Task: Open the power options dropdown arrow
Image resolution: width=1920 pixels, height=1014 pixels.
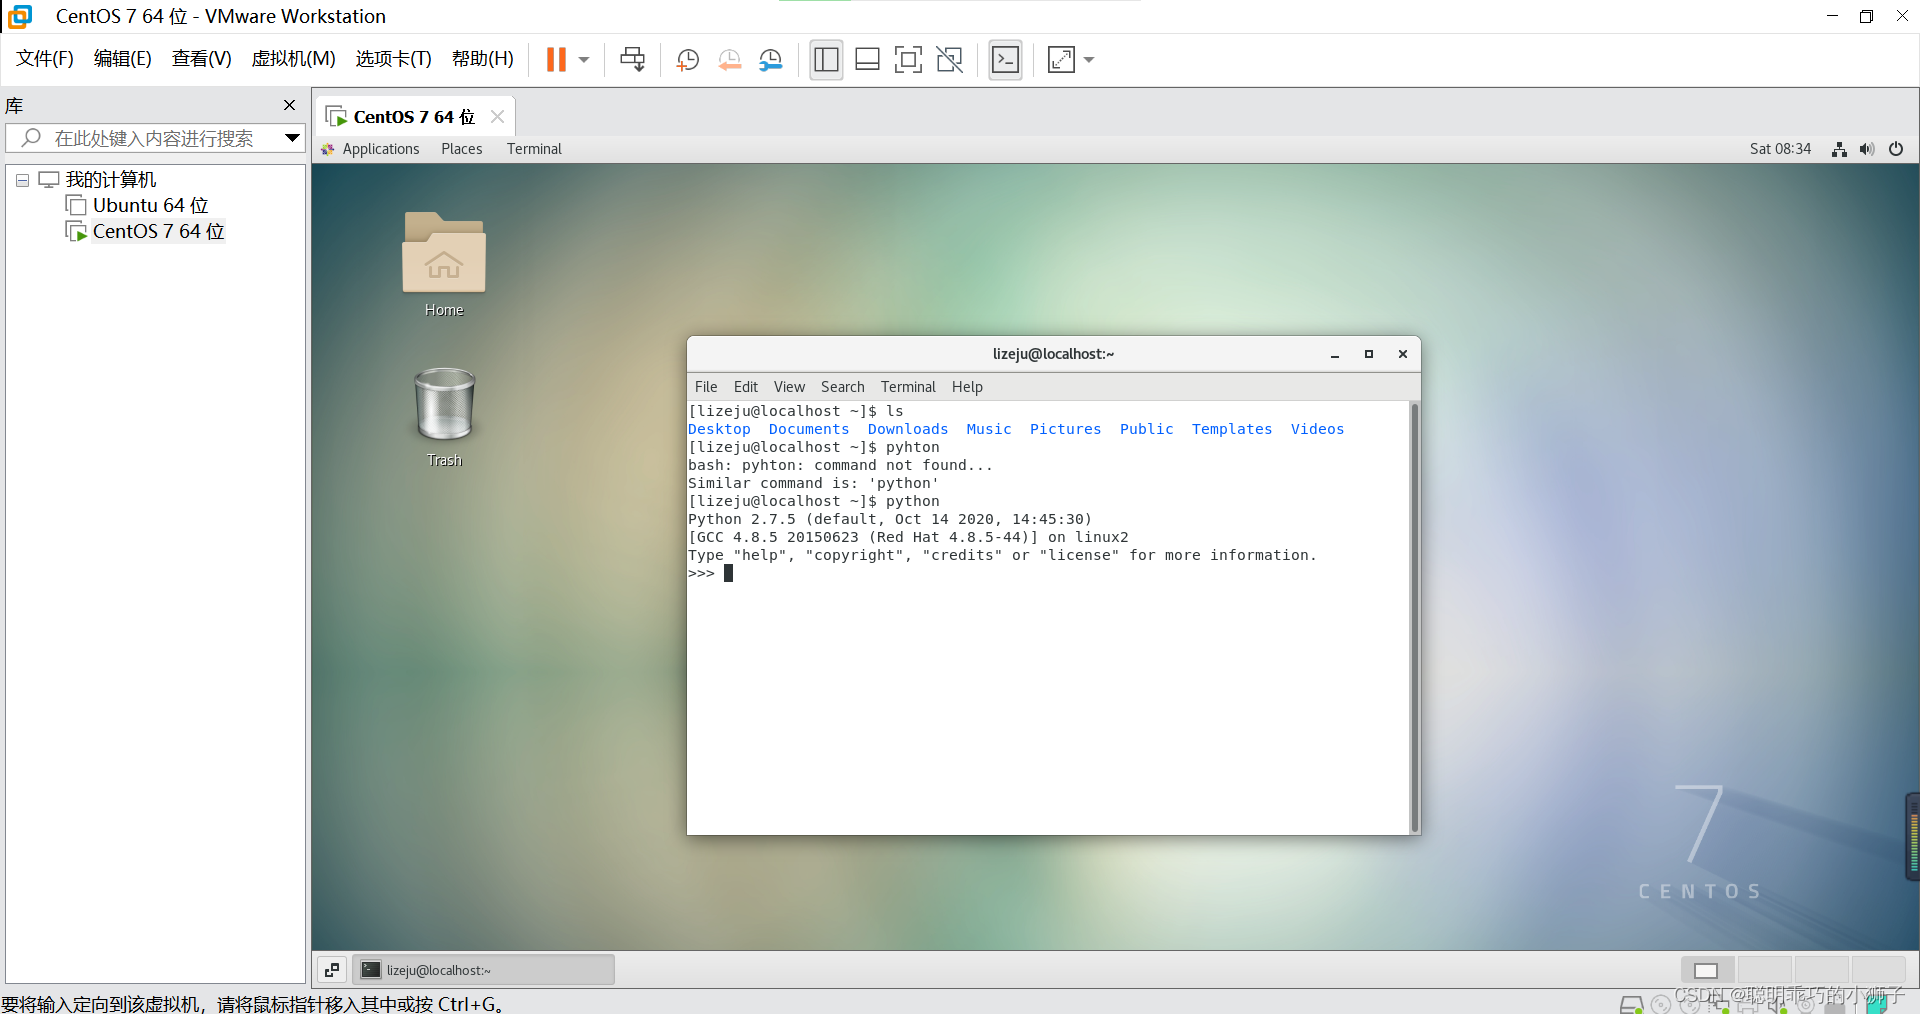Action: (x=584, y=60)
